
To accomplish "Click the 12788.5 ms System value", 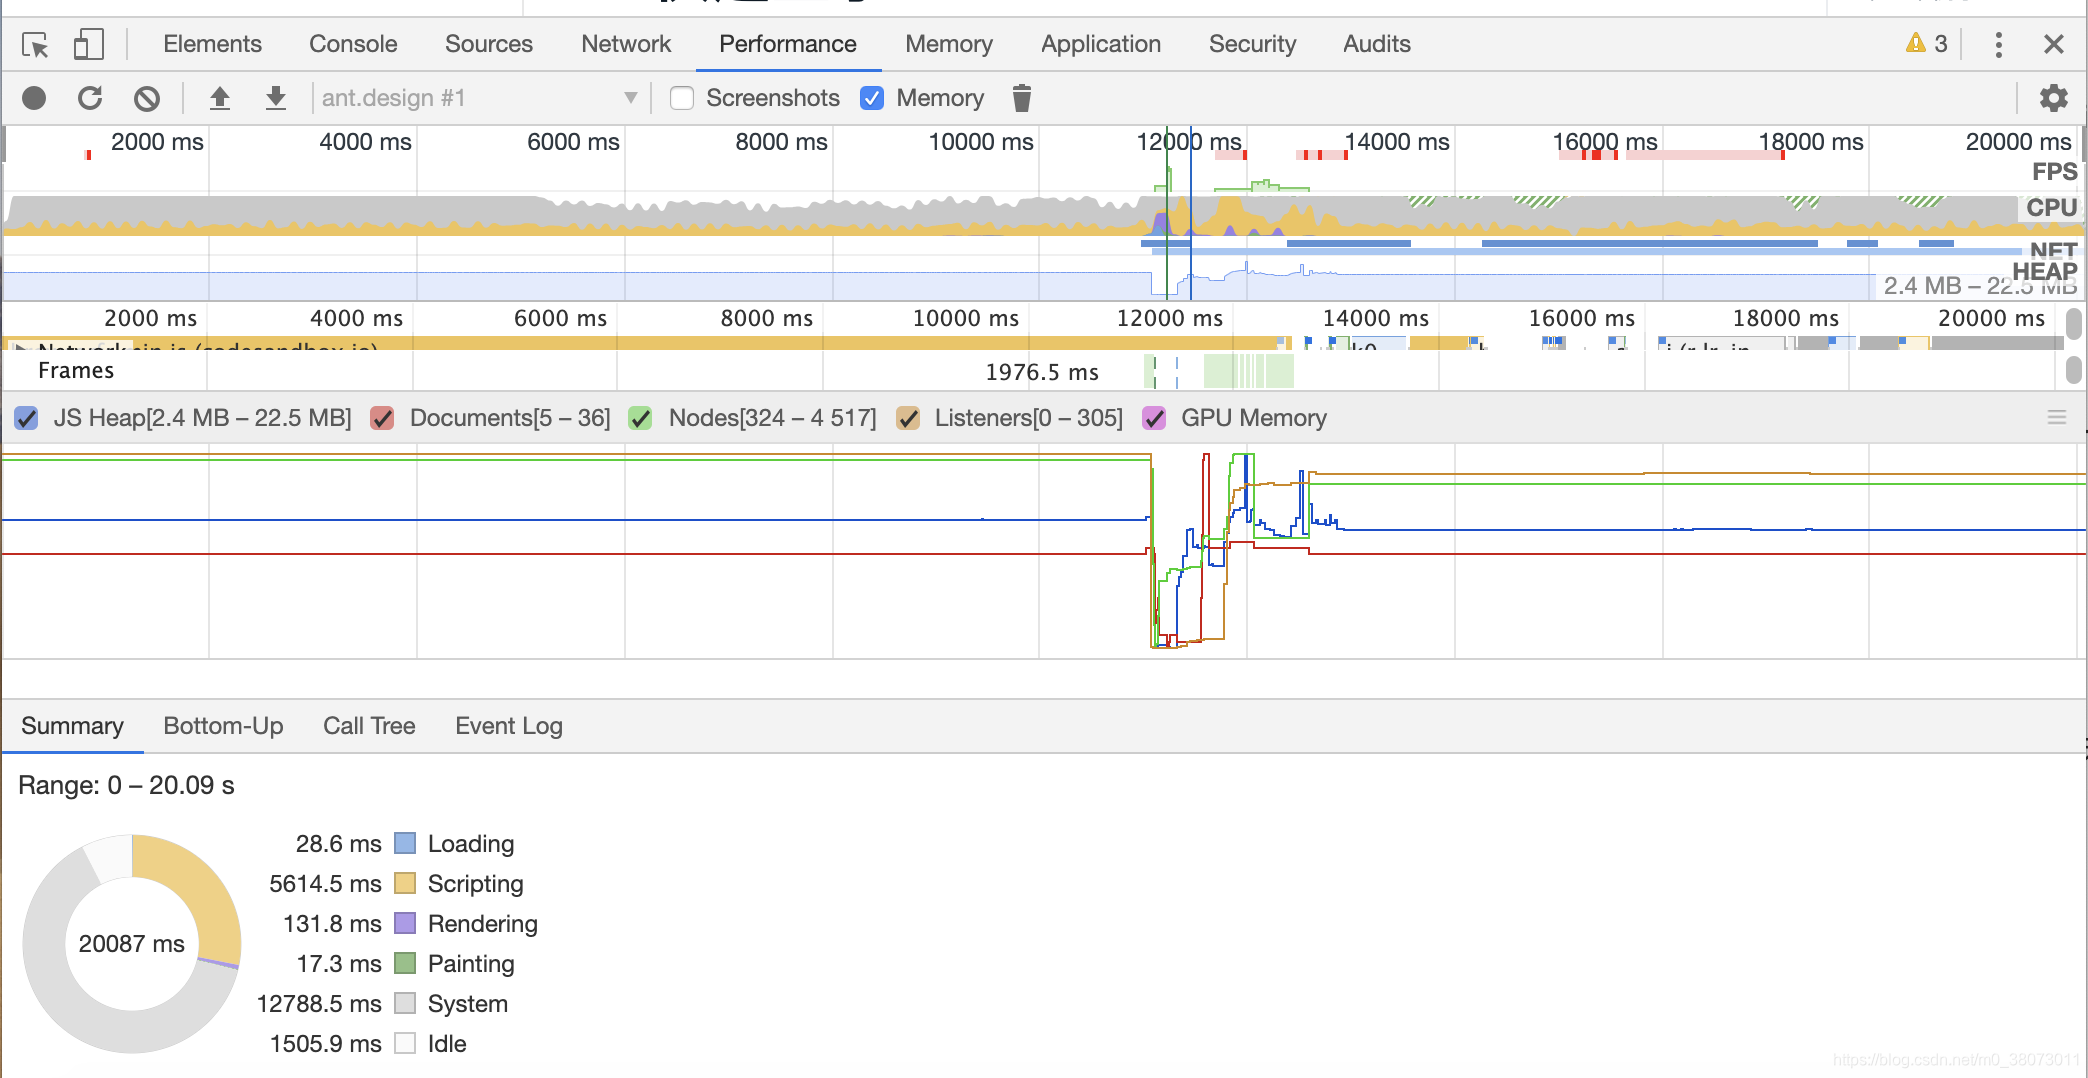I will pos(319,1004).
